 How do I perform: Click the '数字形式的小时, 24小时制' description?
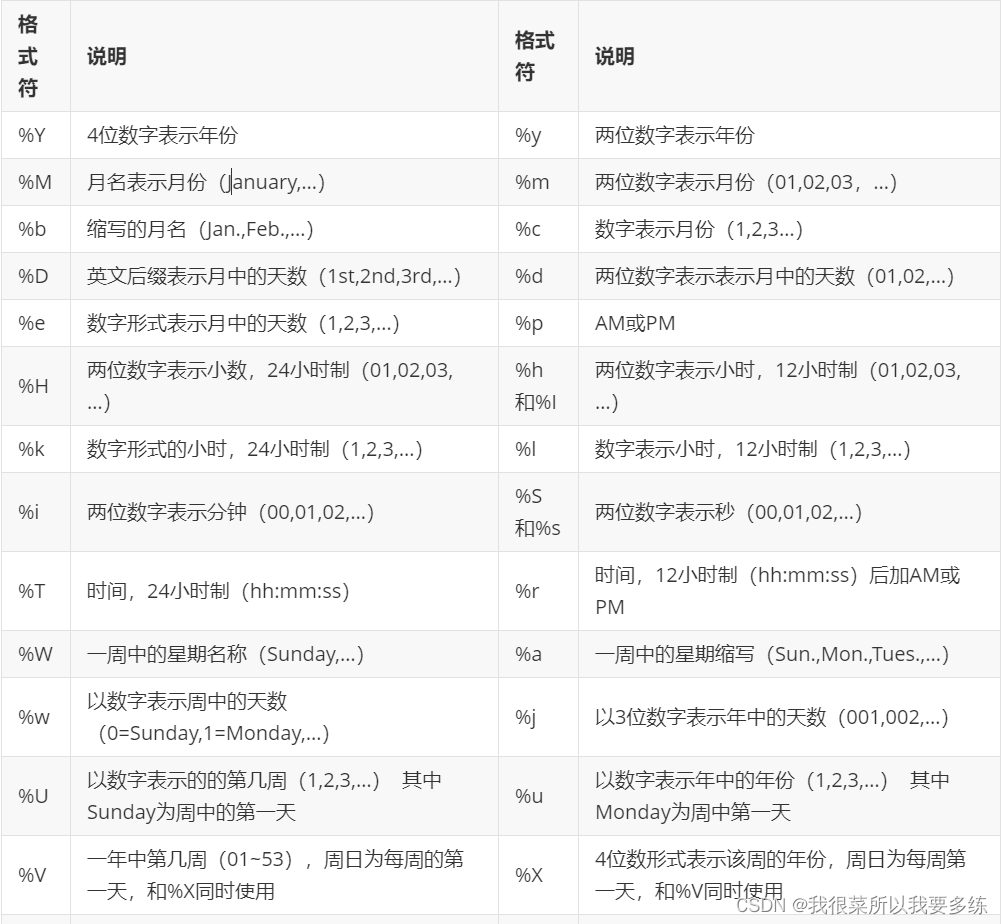point(255,449)
